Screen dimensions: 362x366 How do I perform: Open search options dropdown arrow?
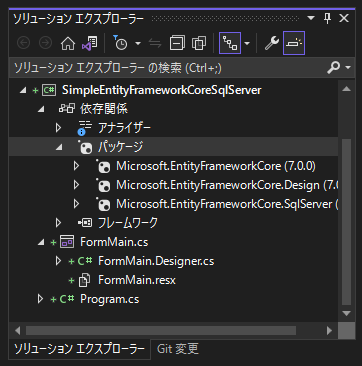[348, 68]
